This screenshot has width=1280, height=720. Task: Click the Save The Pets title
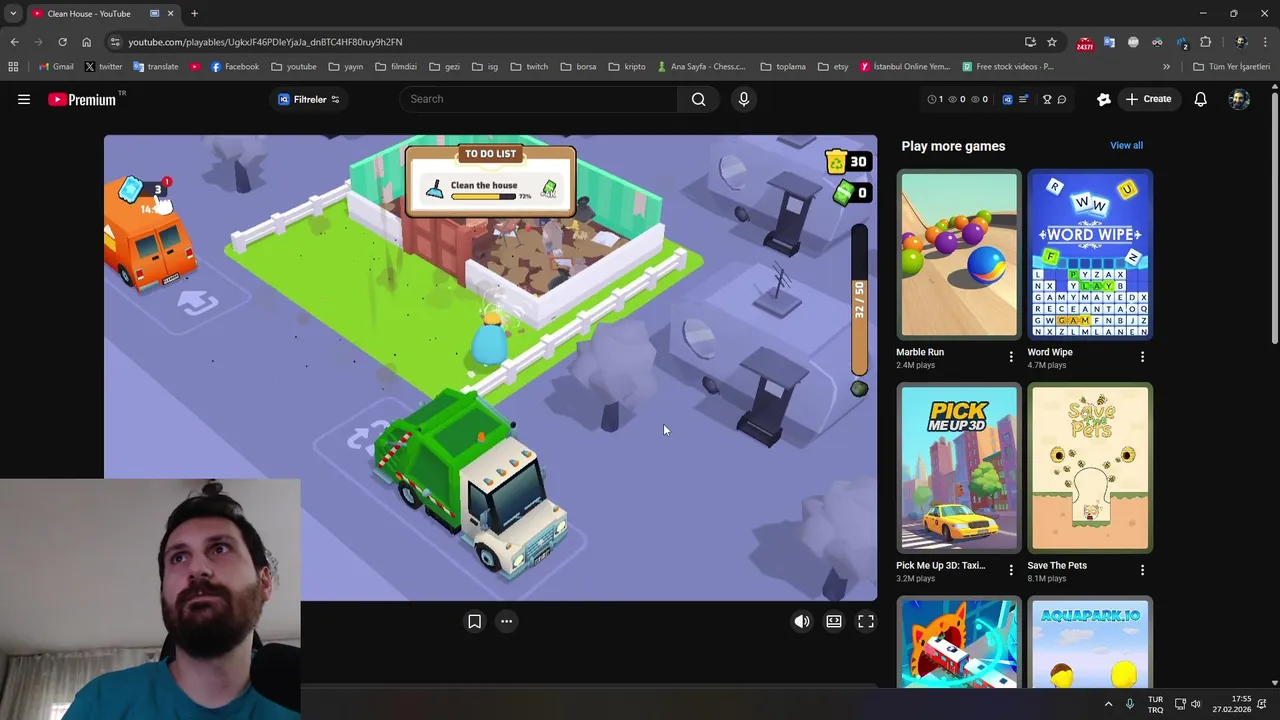(1057, 565)
